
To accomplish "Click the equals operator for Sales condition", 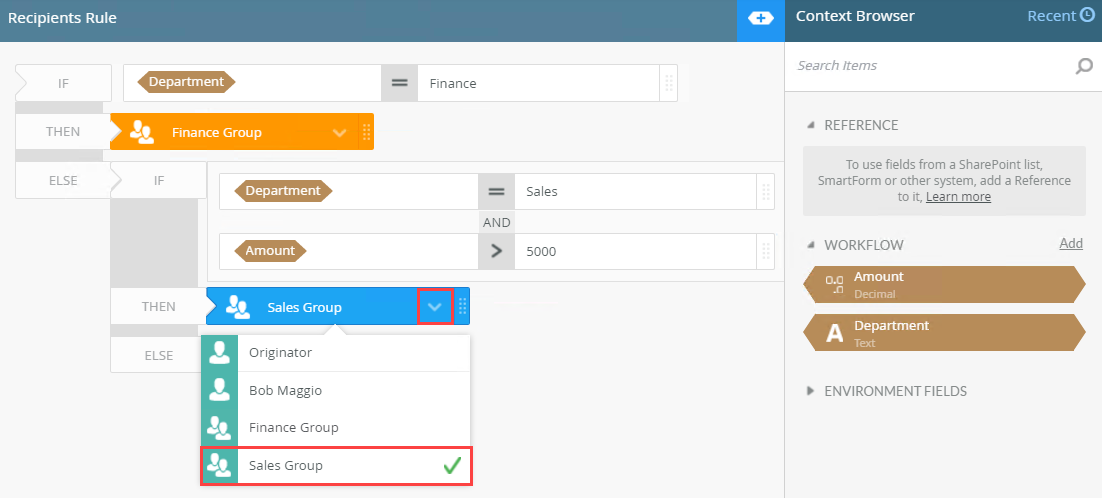I will 496,191.
